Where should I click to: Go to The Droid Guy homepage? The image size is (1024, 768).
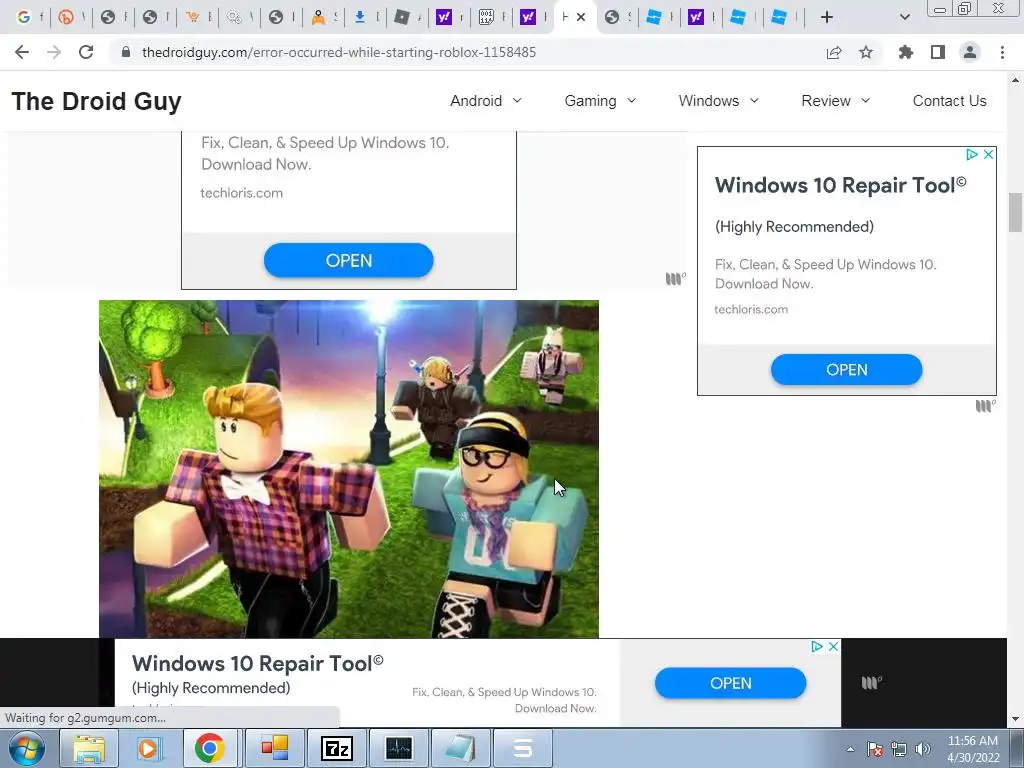[x=97, y=101]
